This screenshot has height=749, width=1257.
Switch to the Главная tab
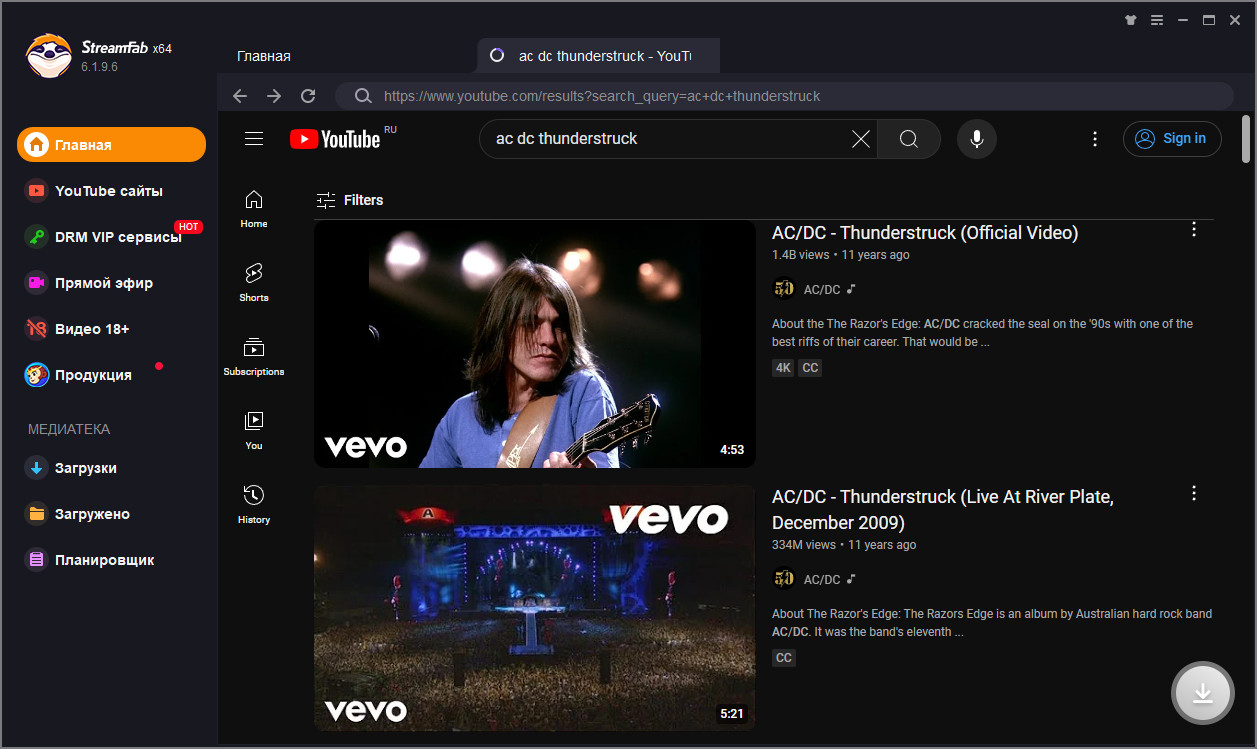264,56
